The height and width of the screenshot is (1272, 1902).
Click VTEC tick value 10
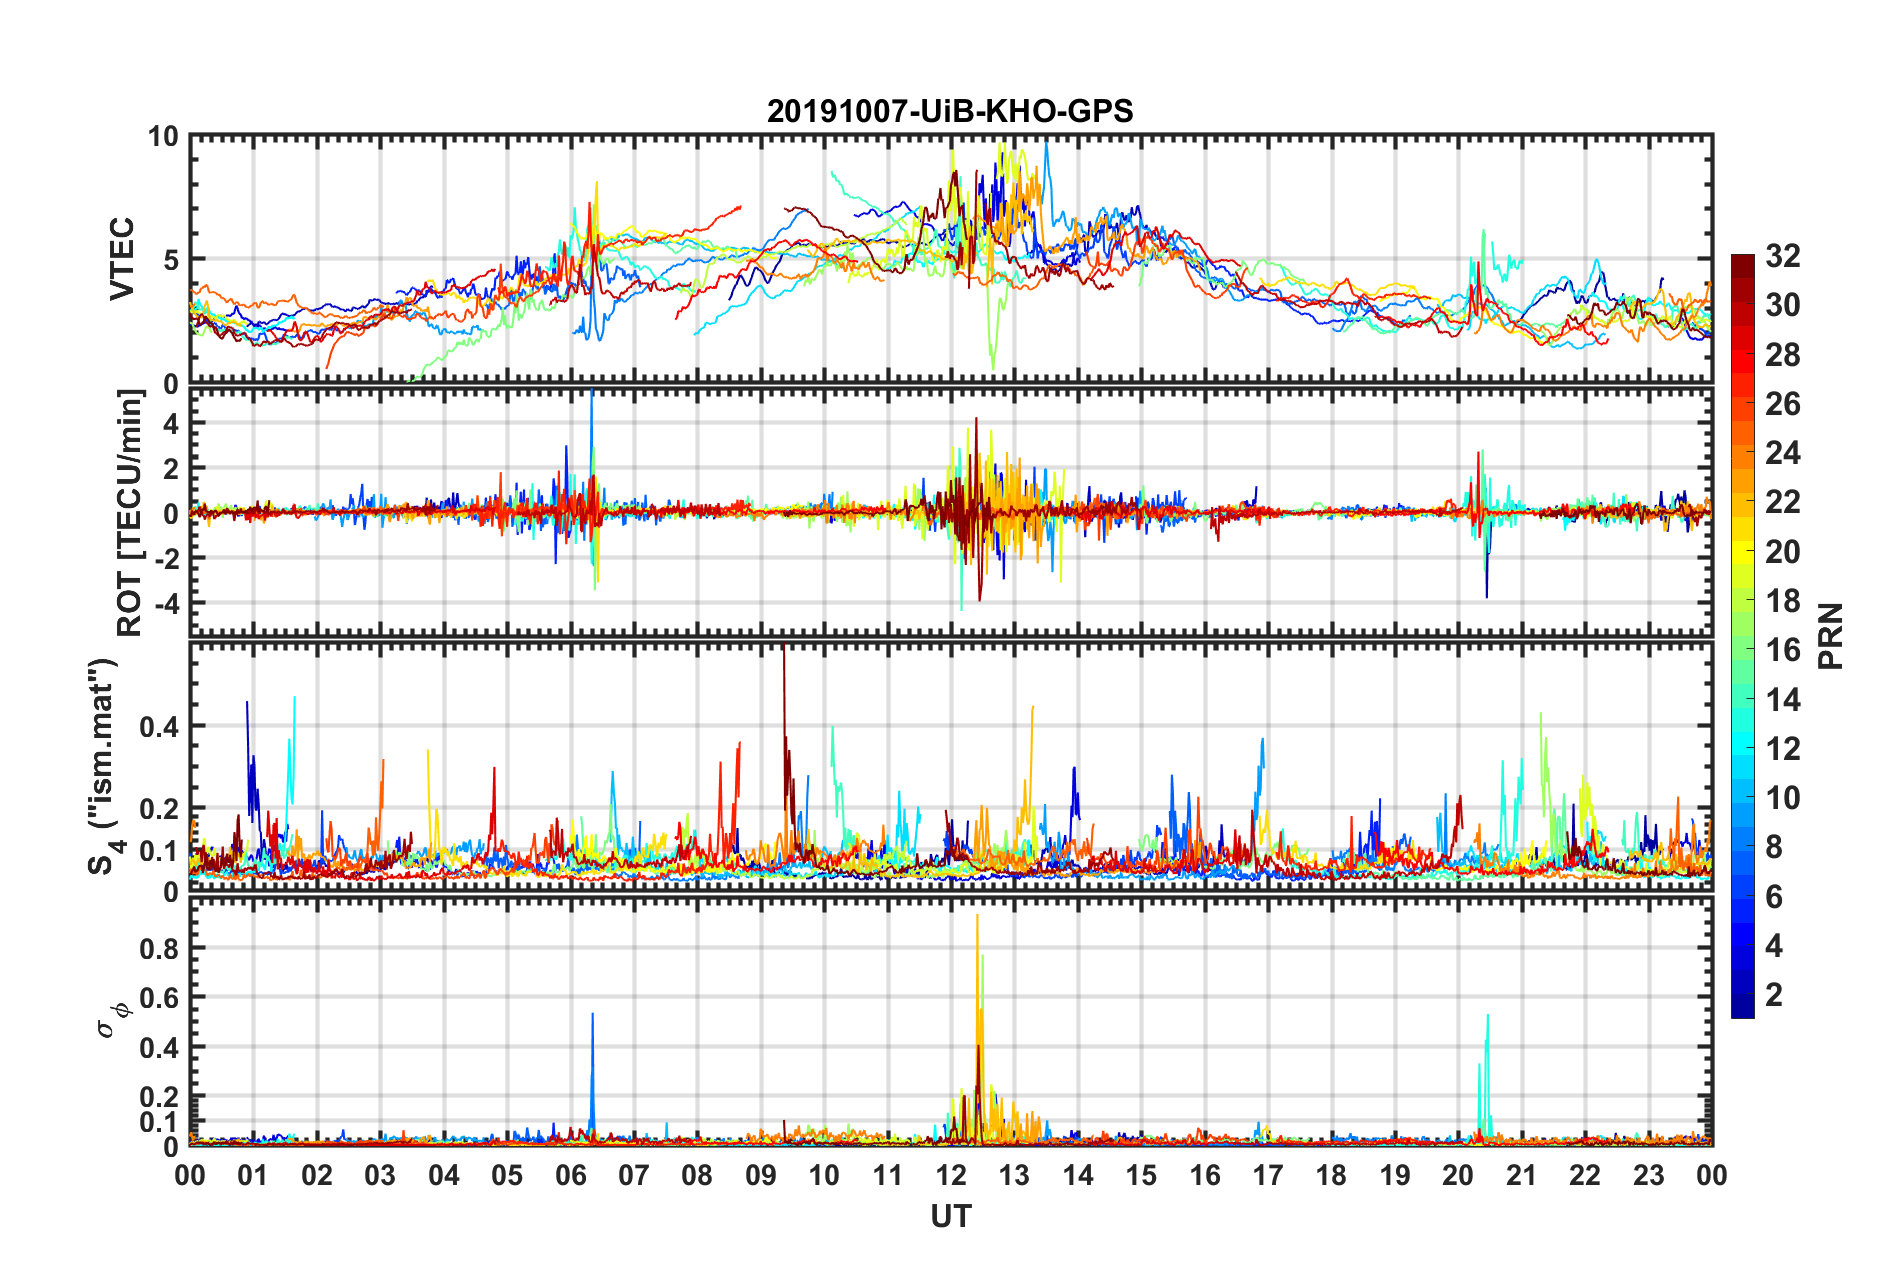coord(163,137)
